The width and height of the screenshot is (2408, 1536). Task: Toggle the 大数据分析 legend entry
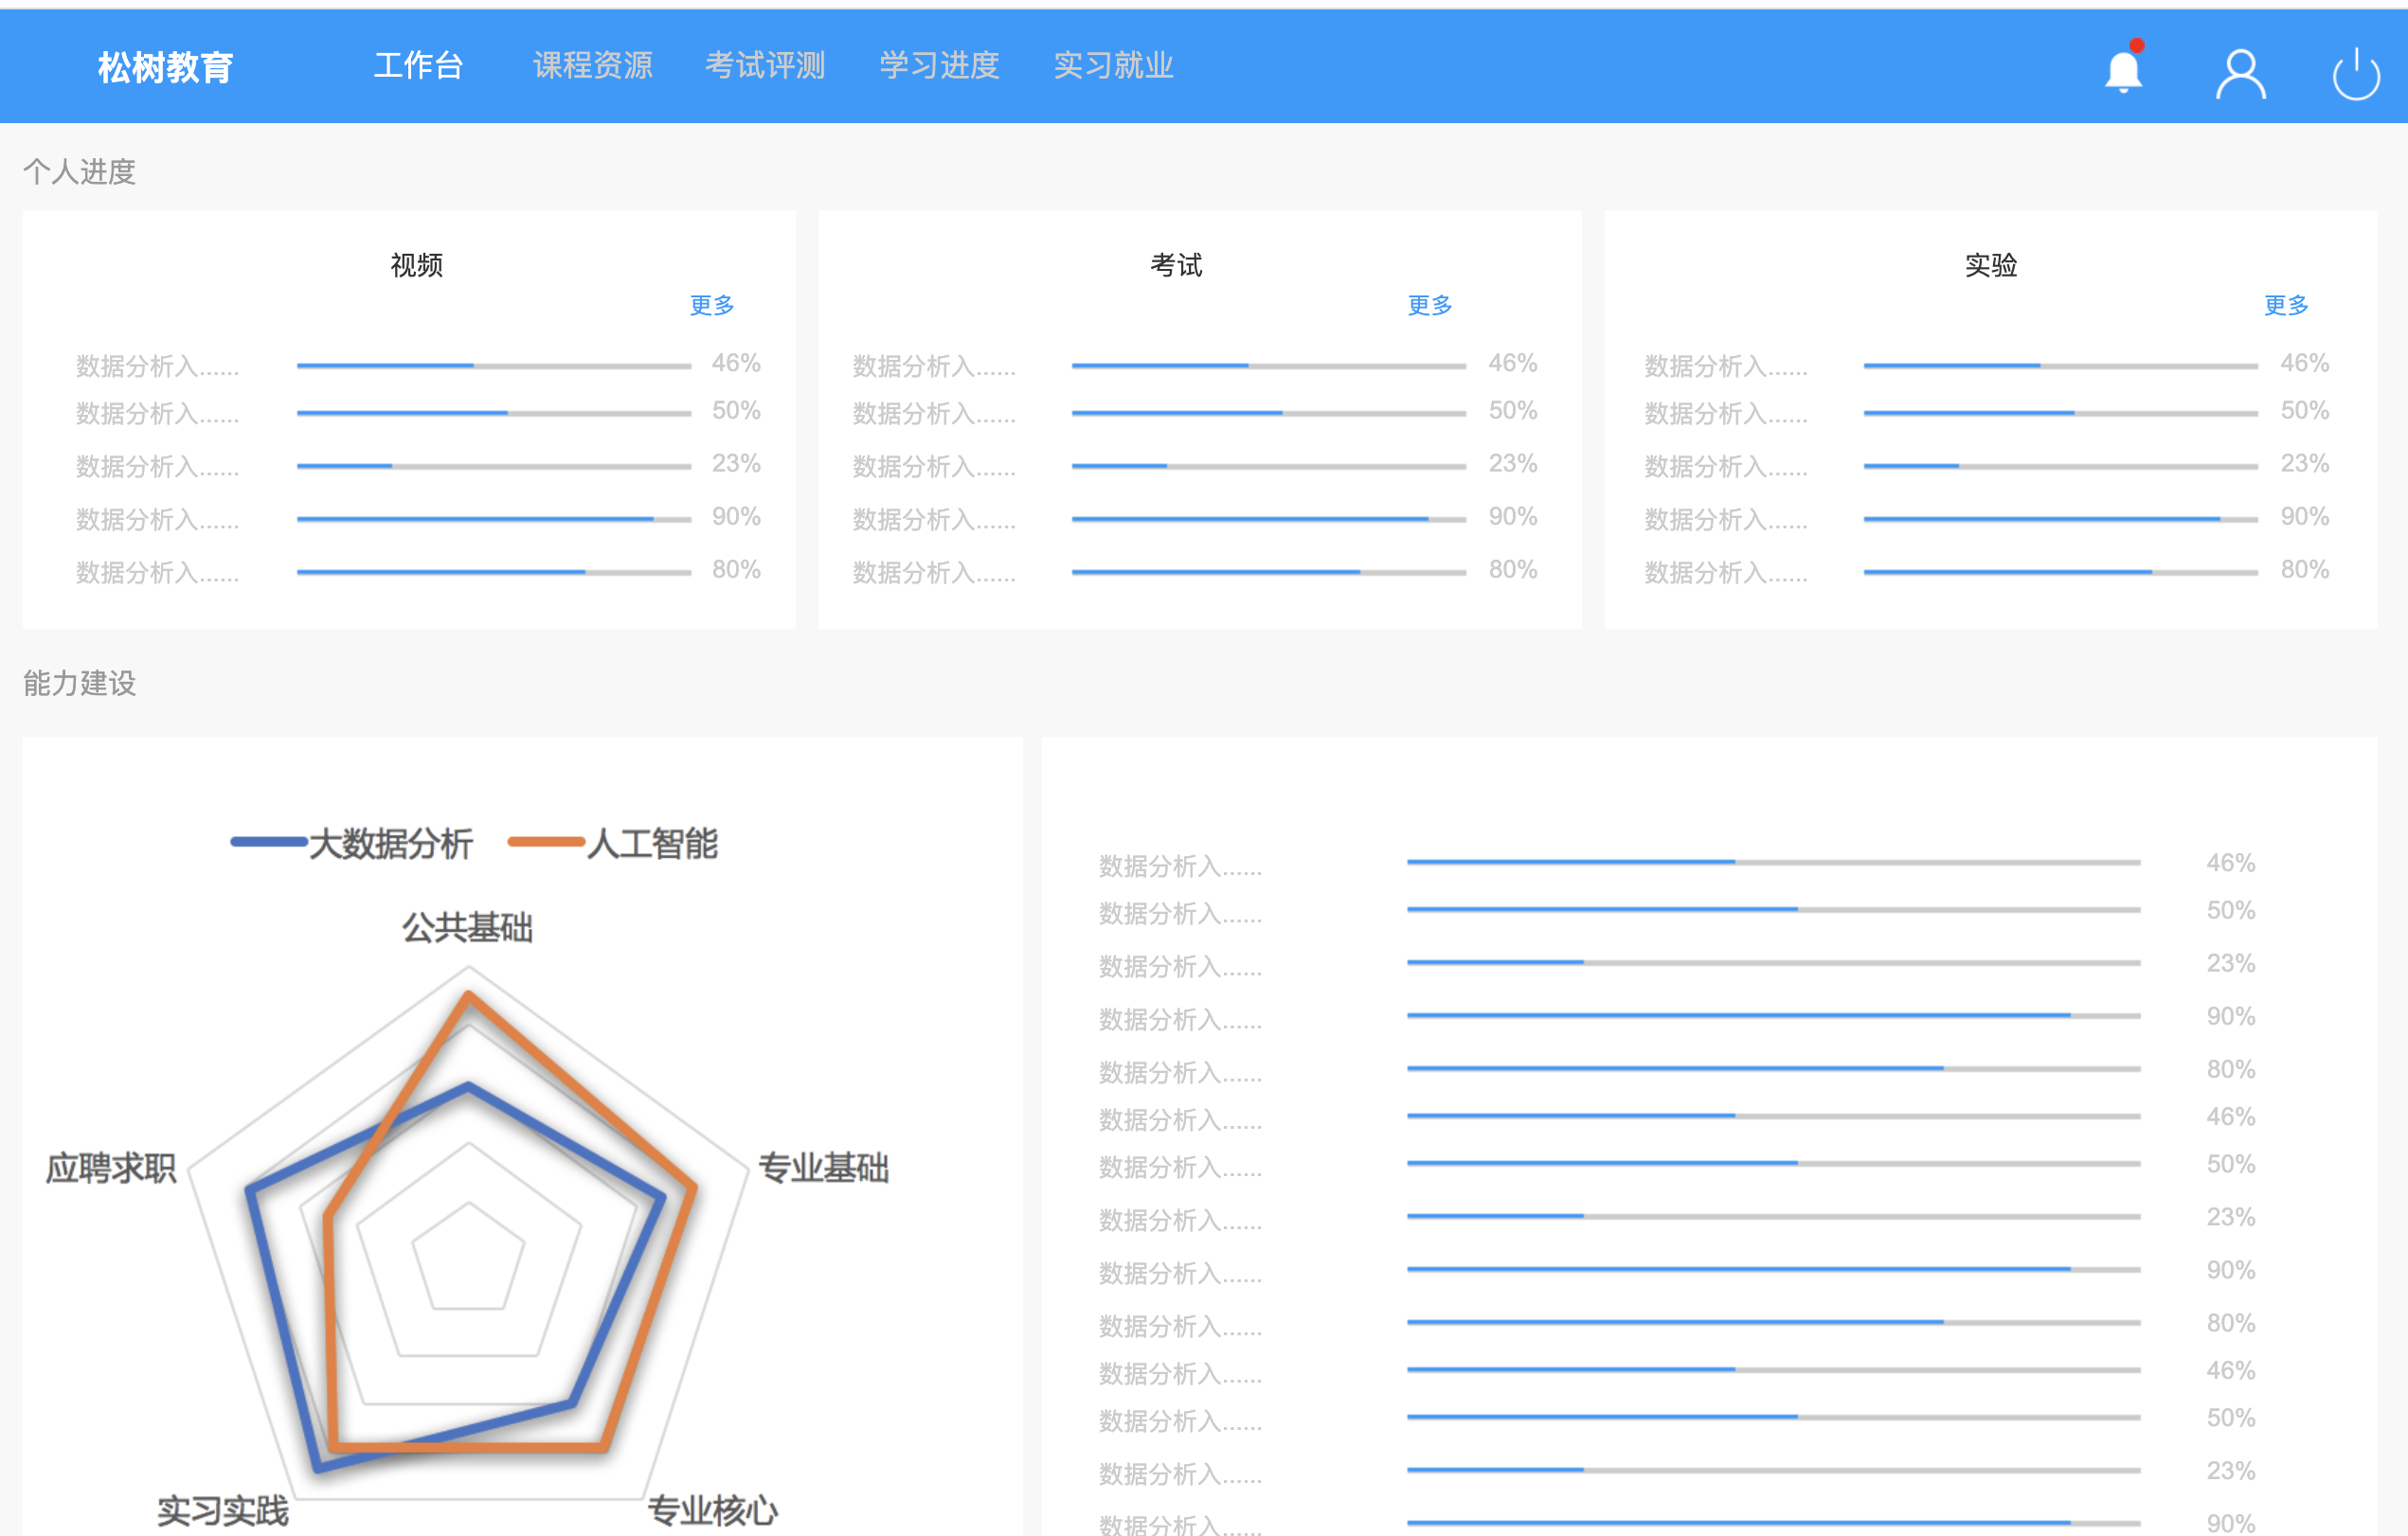(x=351, y=843)
